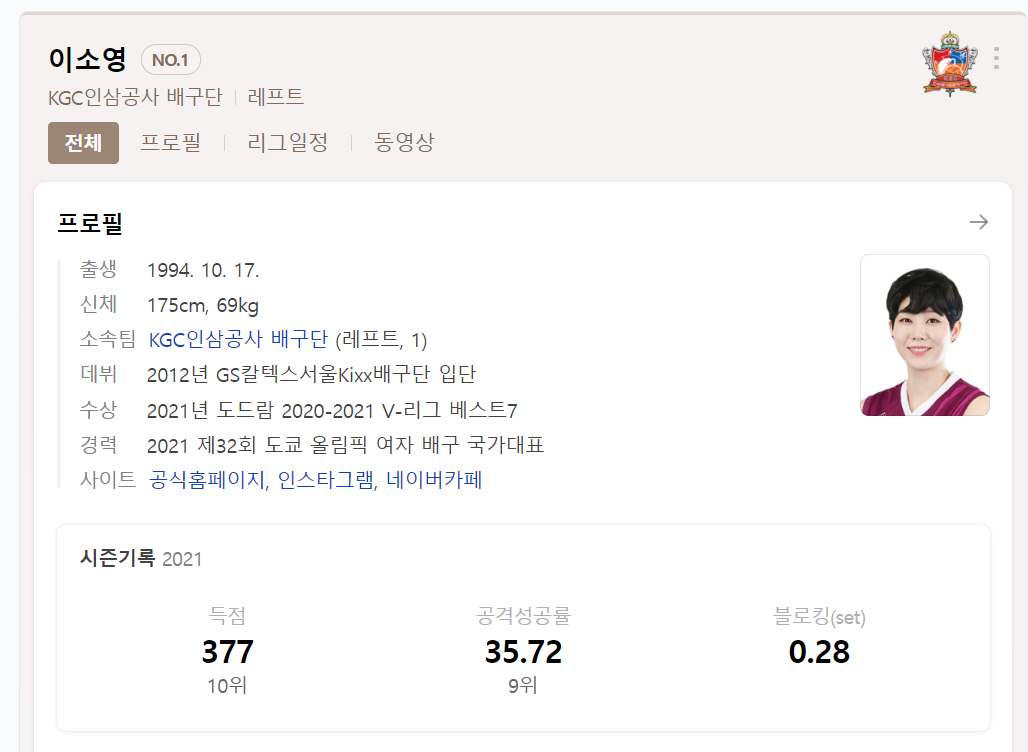Image resolution: width=1028 pixels, height=752 pixels.
Task: Open the three-dot more options menu
Action: coord(995,58)
